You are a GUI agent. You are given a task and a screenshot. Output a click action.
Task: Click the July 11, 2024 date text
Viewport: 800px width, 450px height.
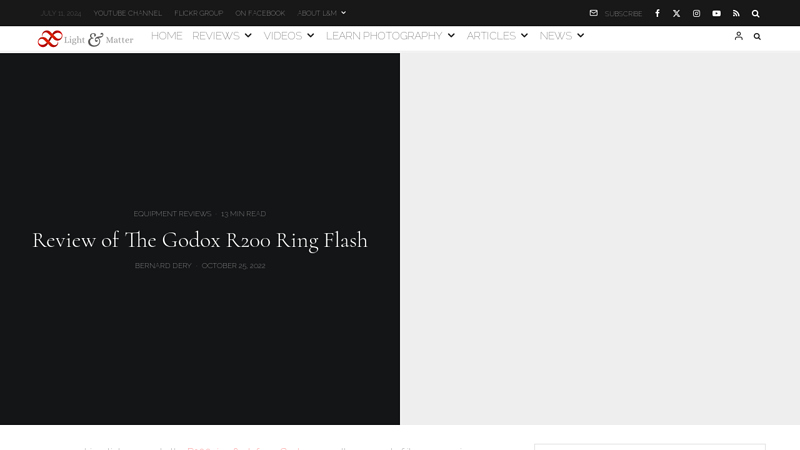tap(61, 13)
